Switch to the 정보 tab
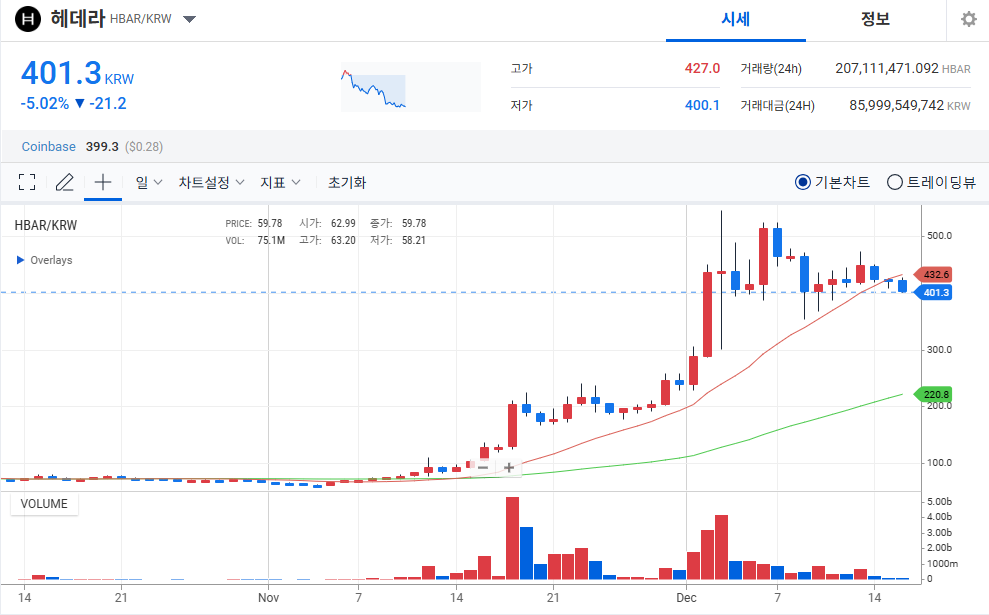This screenshot has width=989, height=615. point(875,20)
